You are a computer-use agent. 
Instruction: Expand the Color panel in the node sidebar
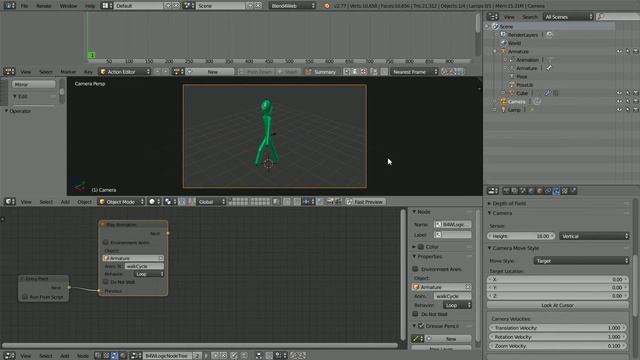[414, 247]
